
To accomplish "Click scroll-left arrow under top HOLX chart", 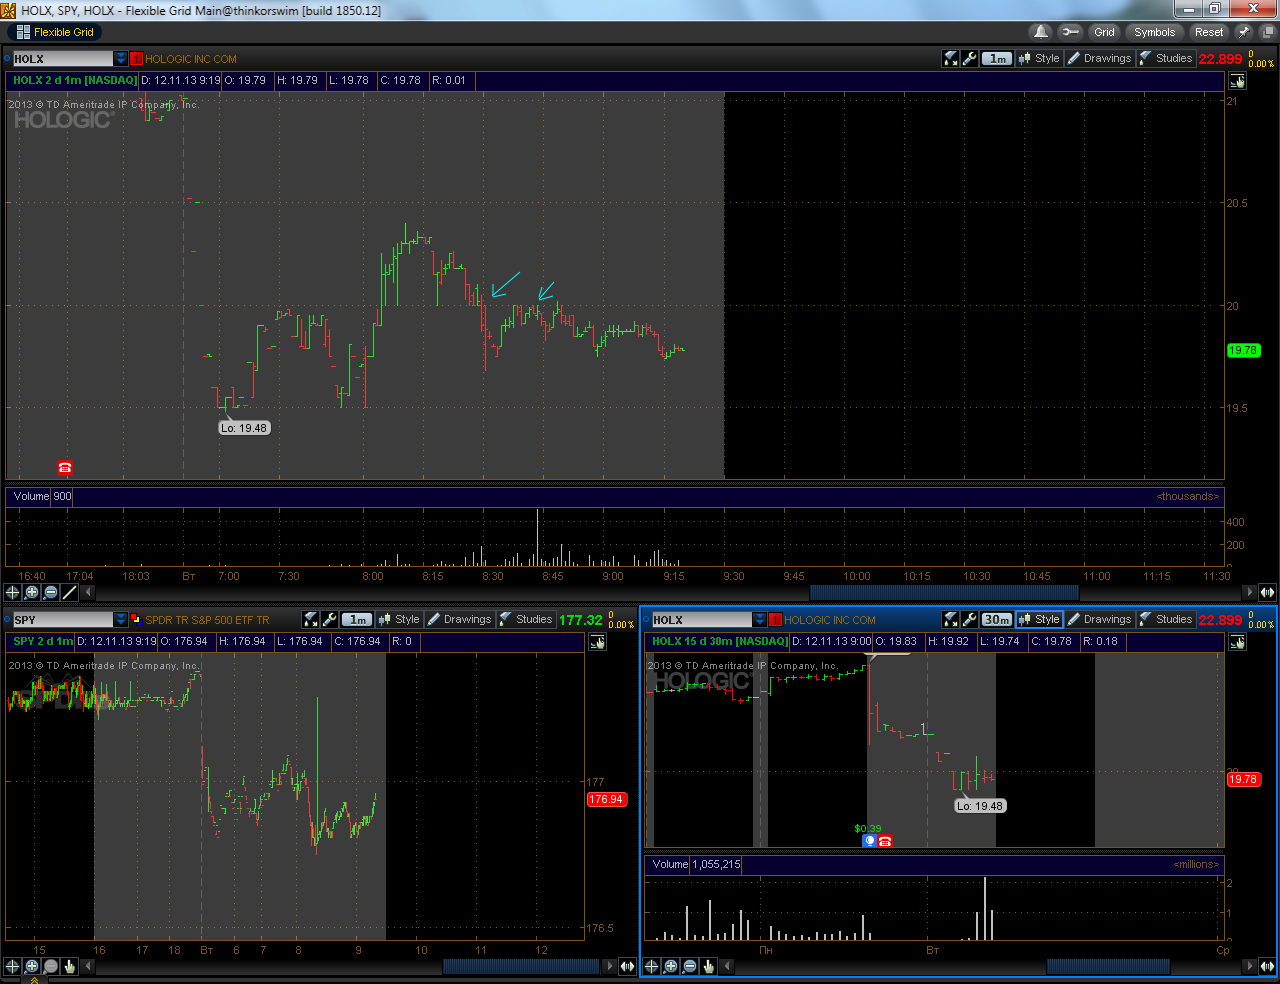I will (87, 592).
